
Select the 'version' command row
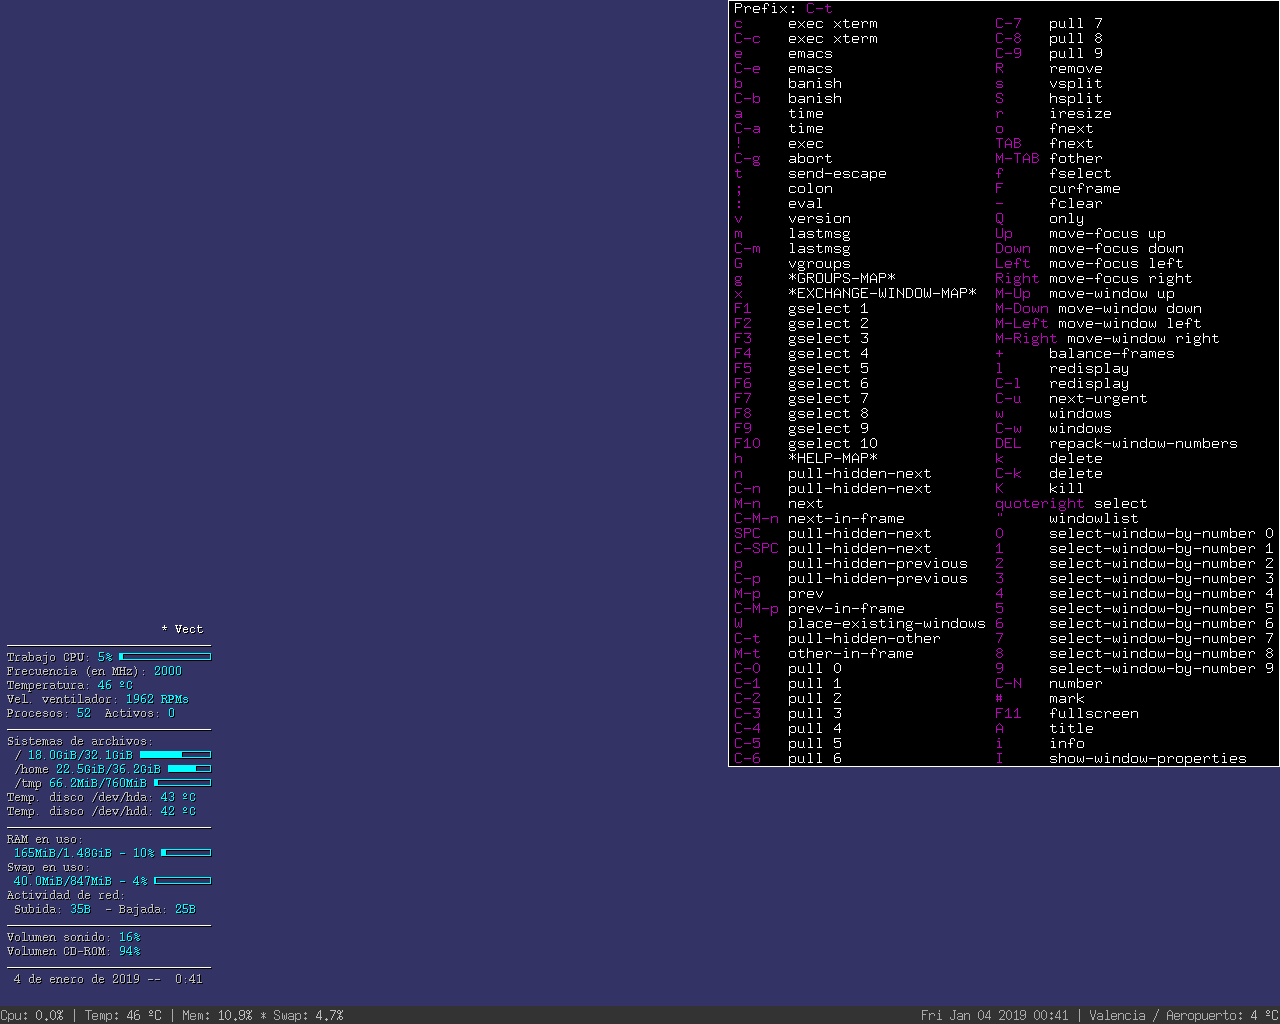tap(819, 218)
